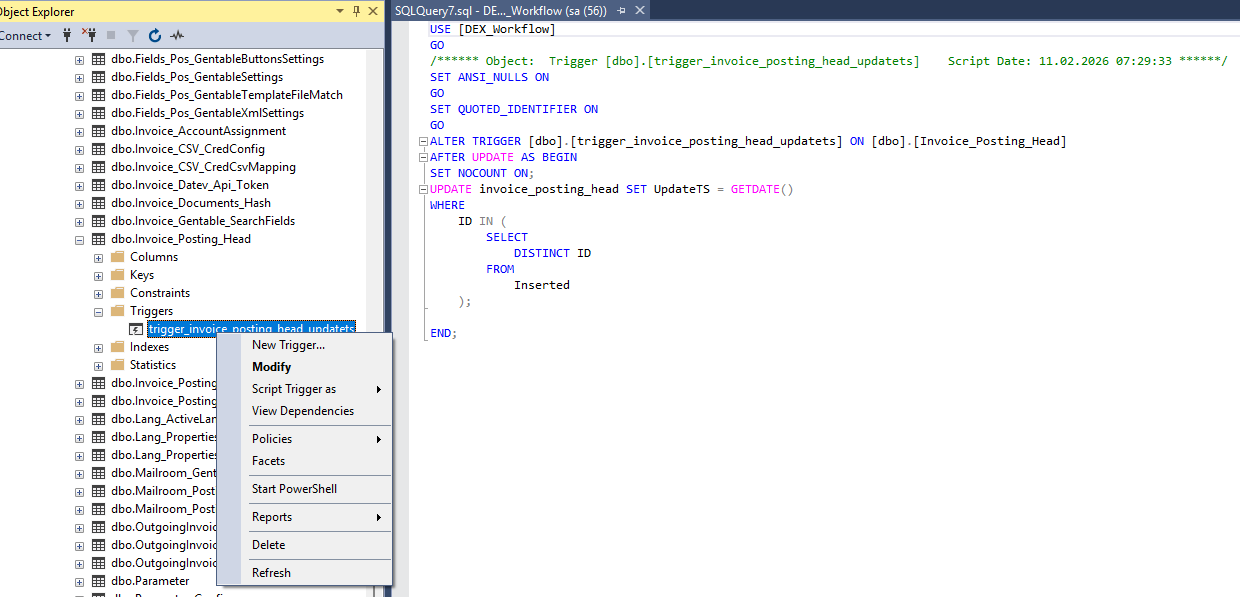
Task: Open Activity Monitor via the pulse icon
Action: [177, 36]
